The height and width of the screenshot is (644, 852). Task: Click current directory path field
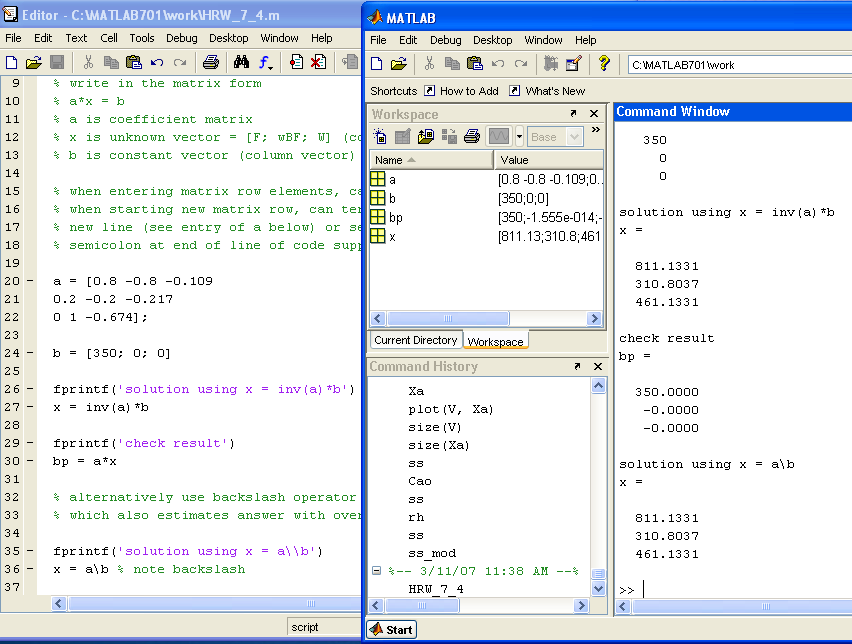pos(739,65)
